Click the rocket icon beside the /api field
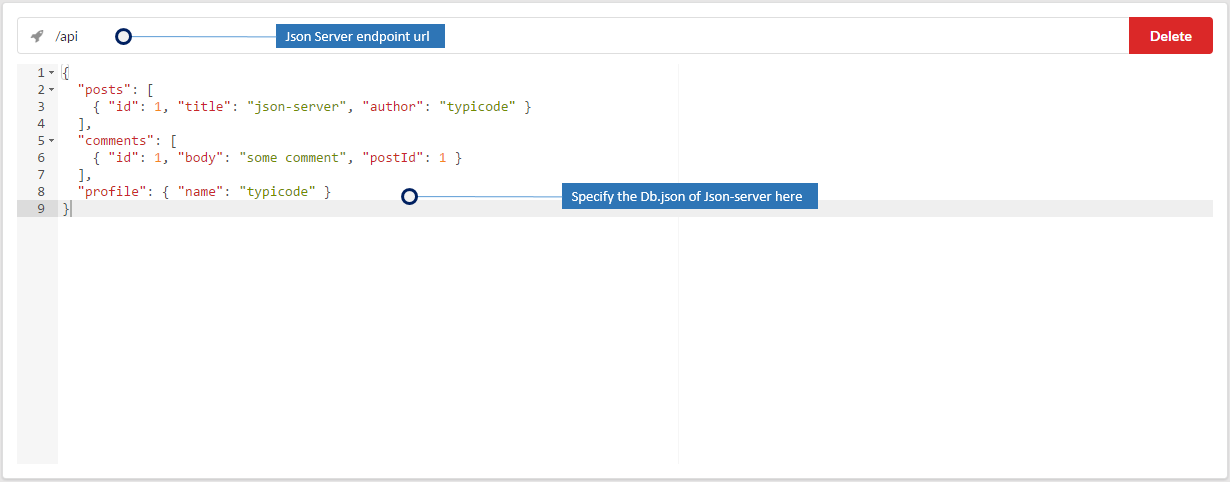 click(x=37, y=36)
